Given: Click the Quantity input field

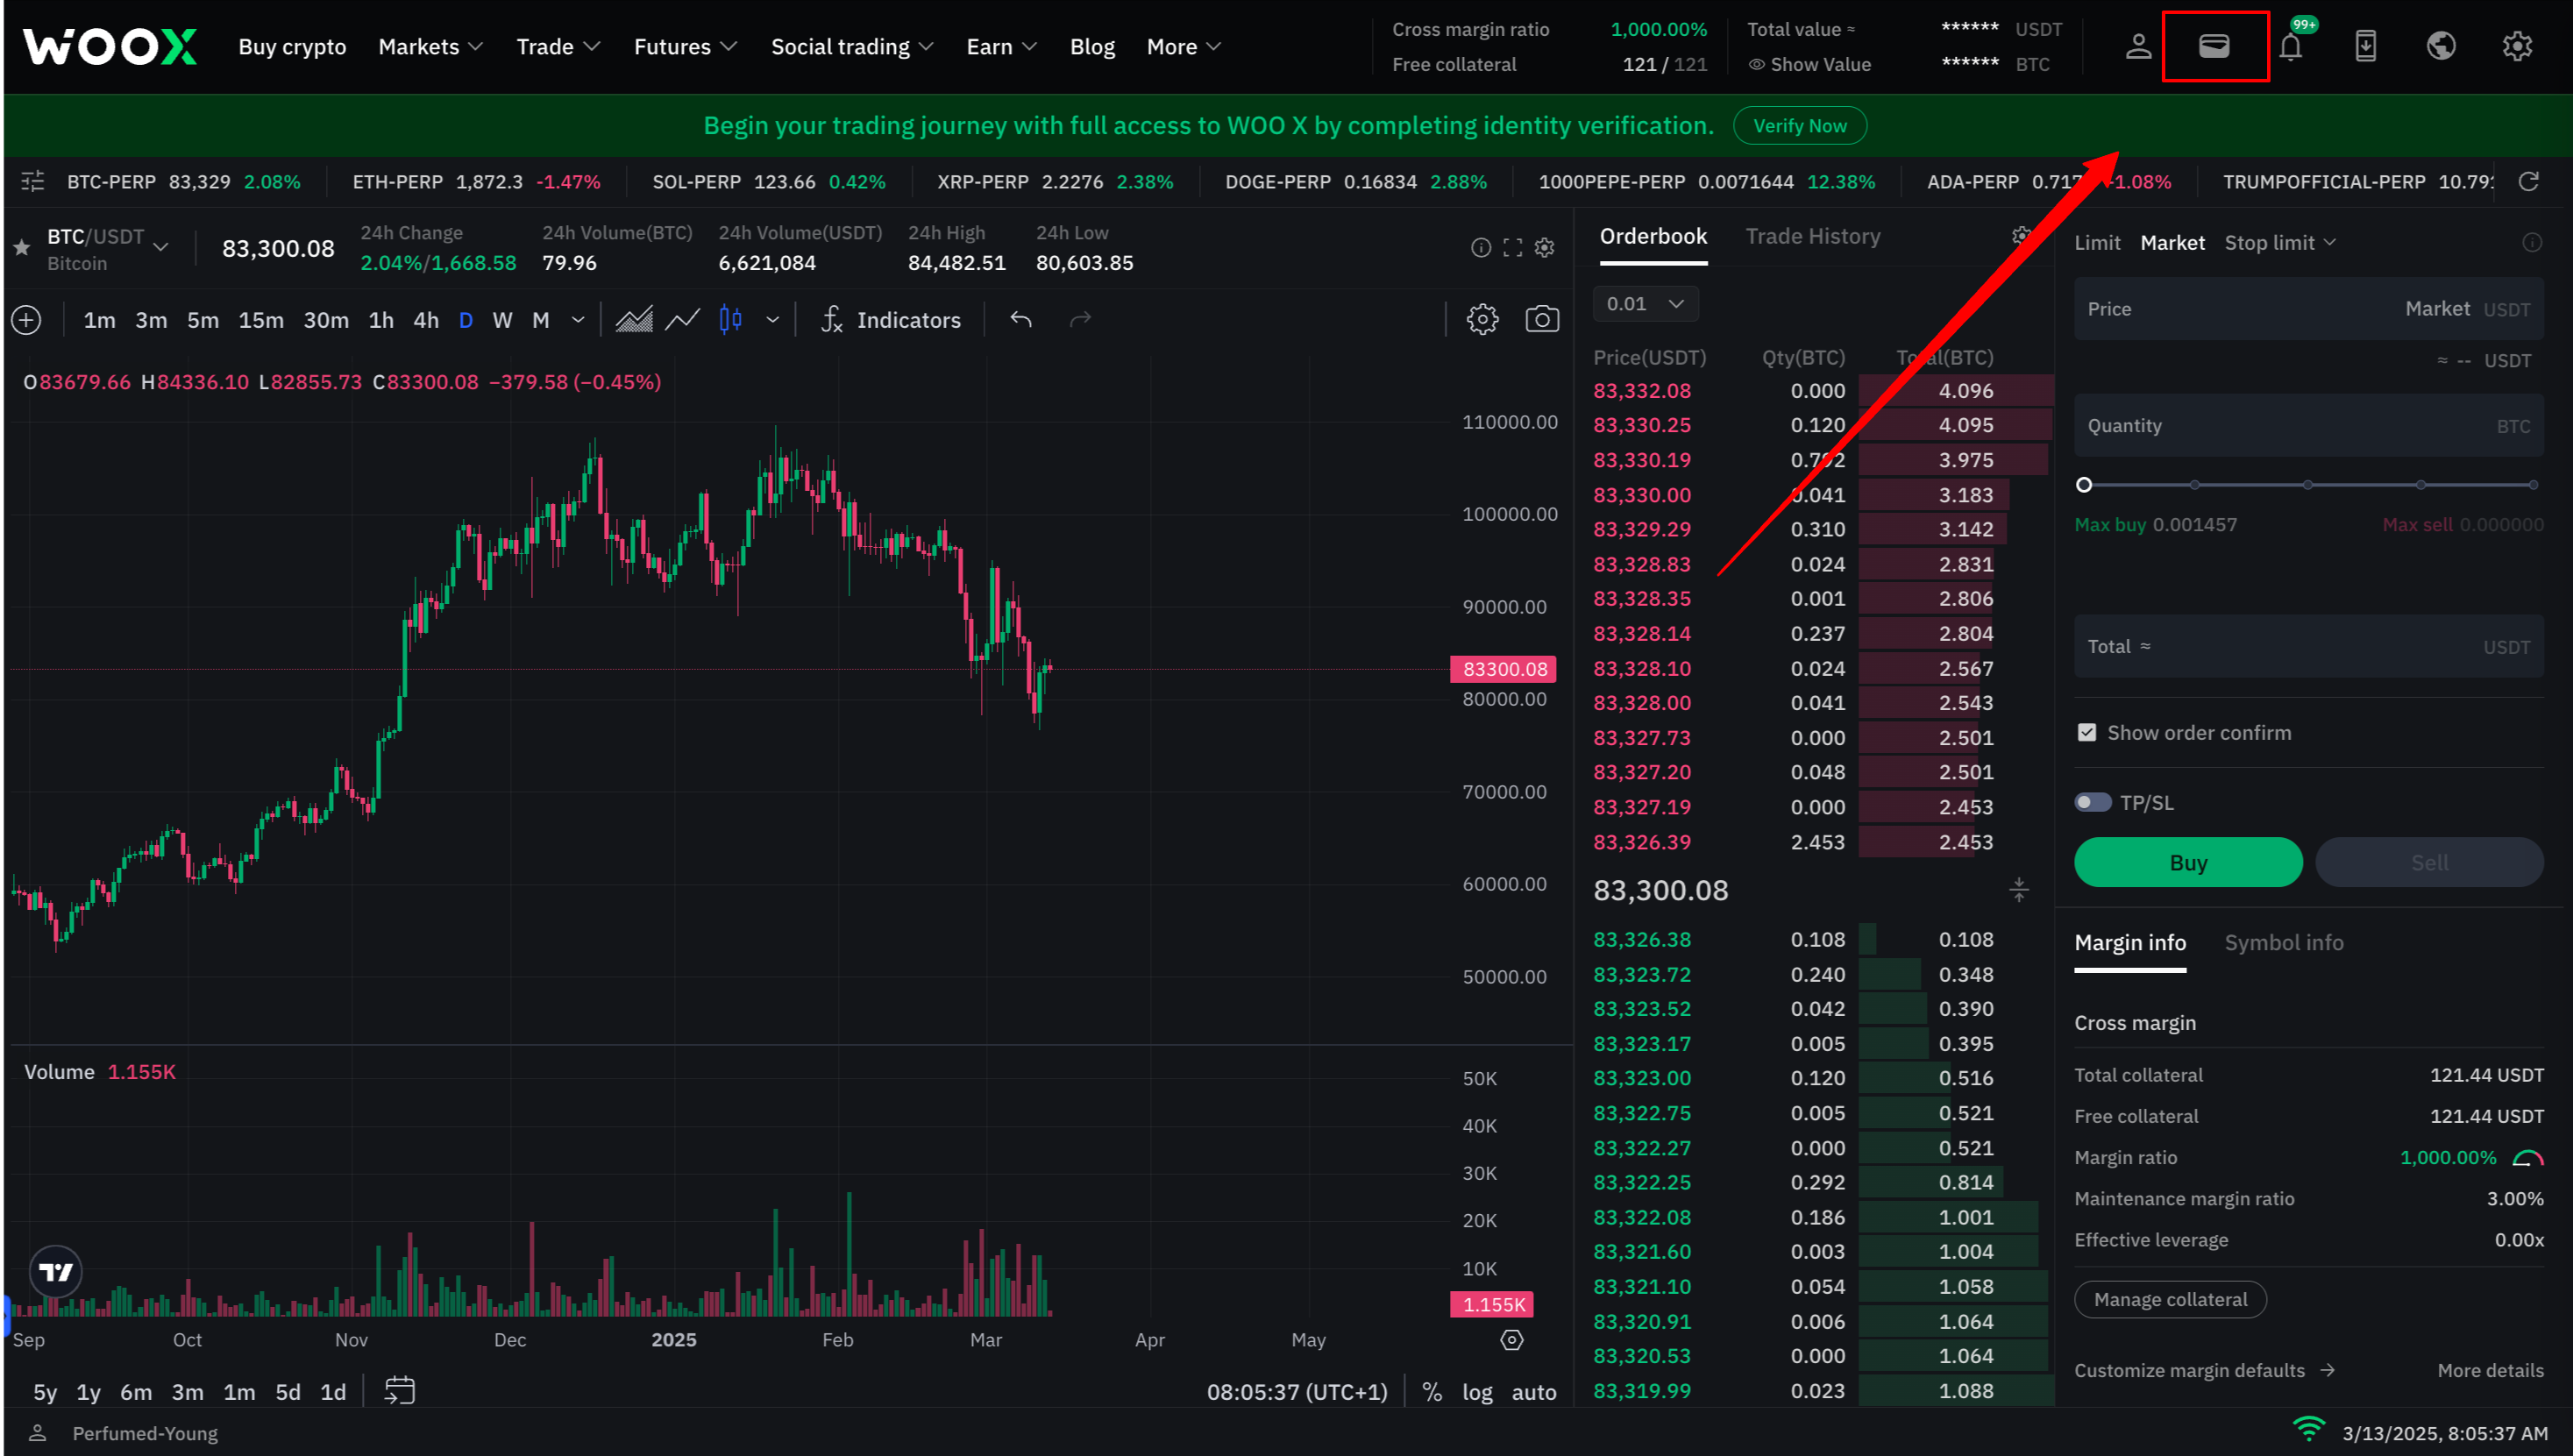Looking at the screenshot, I should pos(2308,426).
